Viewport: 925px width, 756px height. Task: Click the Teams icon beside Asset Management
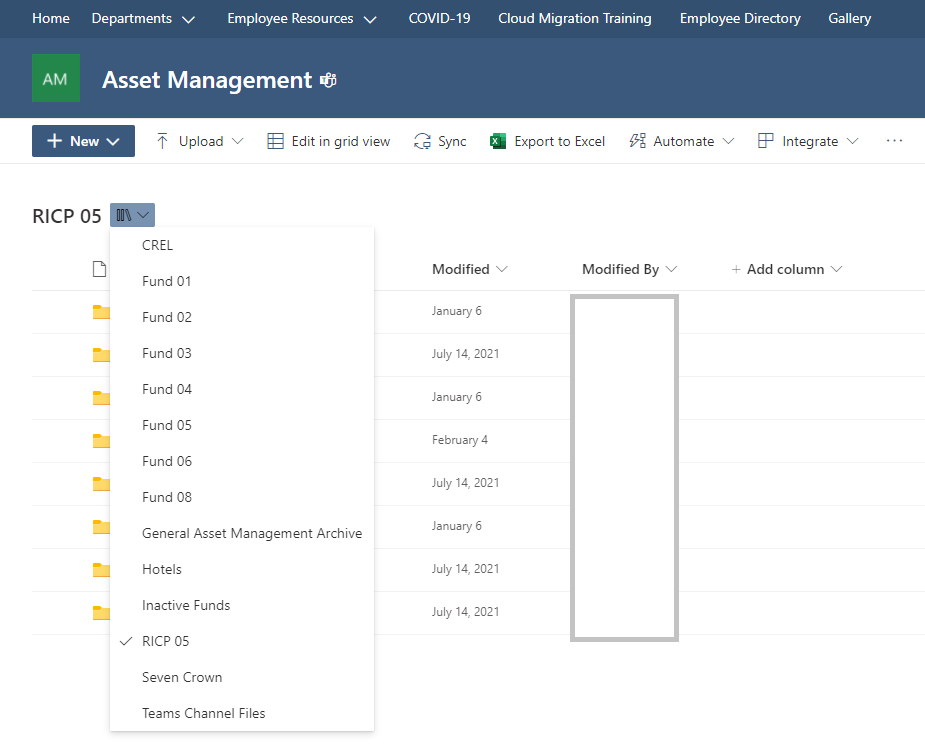point(329,80)
